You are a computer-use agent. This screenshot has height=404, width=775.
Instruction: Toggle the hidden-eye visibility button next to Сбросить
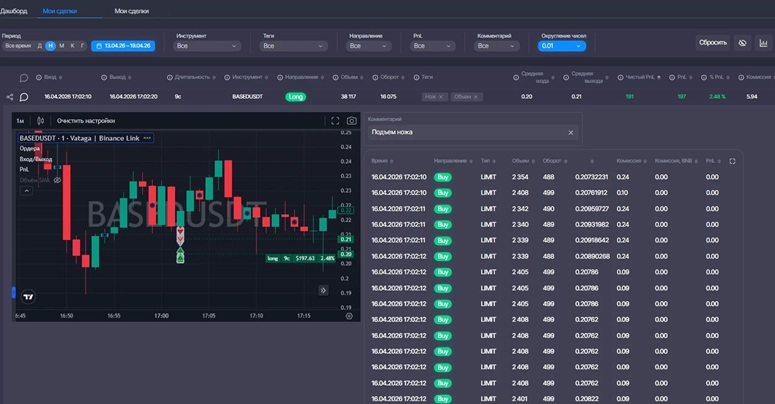[x=741, y=43]
